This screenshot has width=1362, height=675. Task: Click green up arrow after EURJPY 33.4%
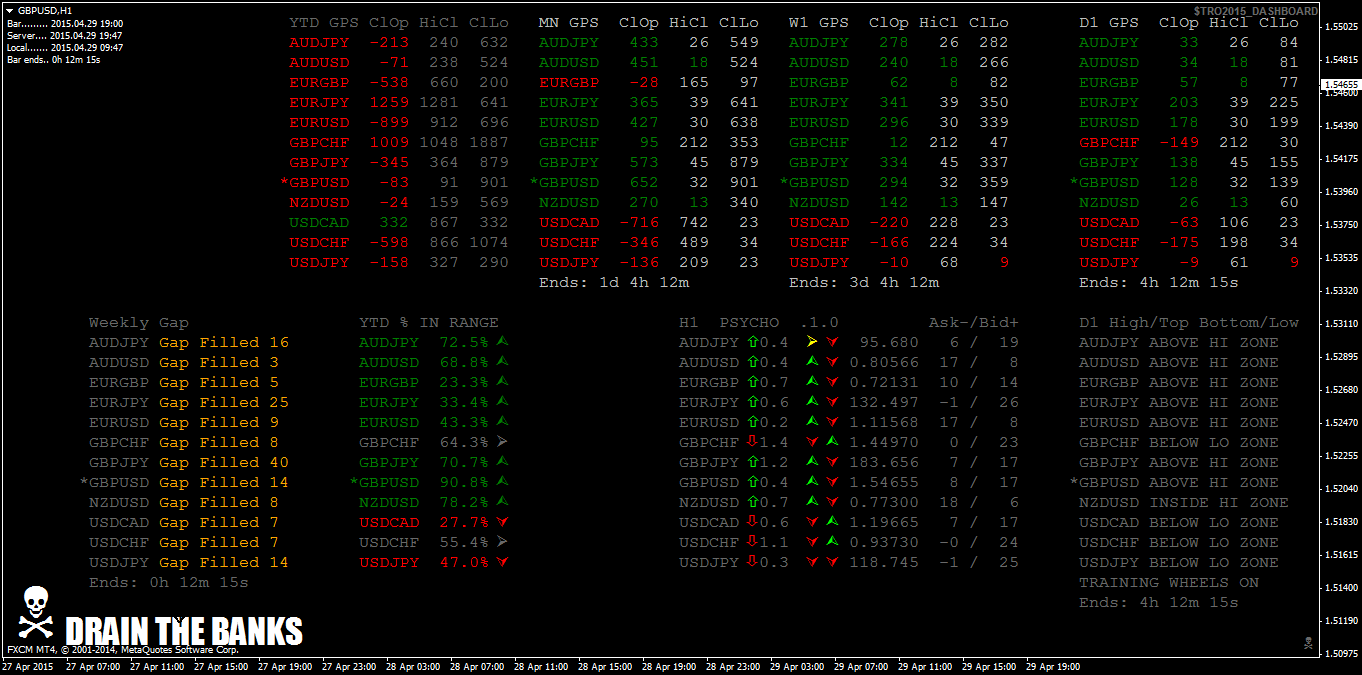pyautogui.click(x=502, y=402)
